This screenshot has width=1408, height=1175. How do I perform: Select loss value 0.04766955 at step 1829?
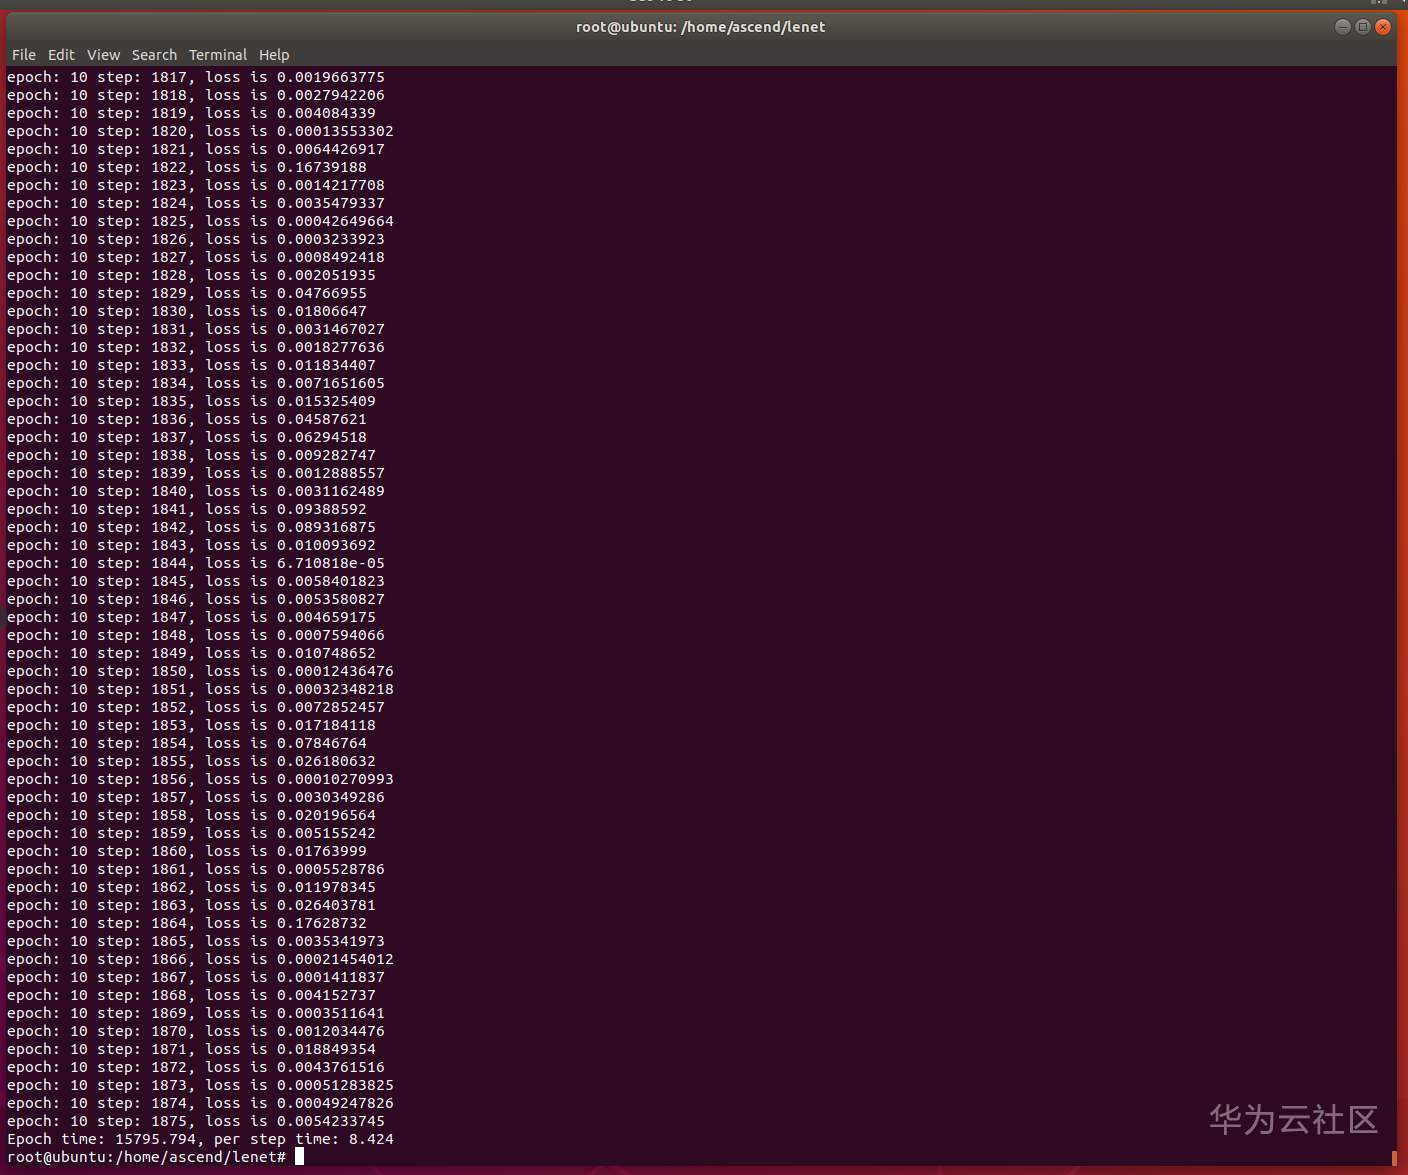tap(322, 293)
